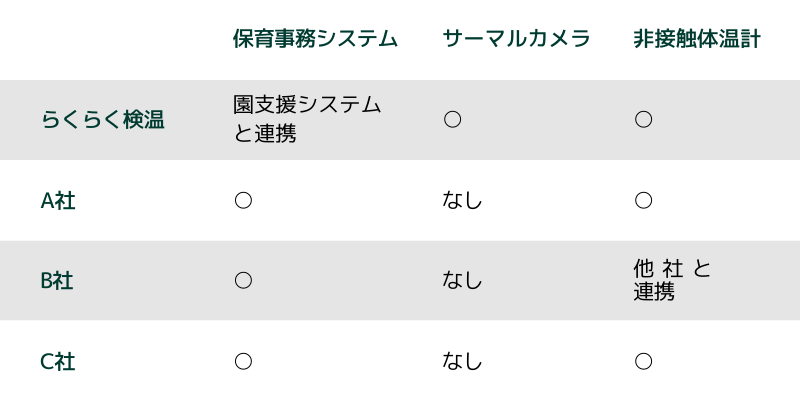Viewport: 800px width, 400px height.
Task: Click なし in A社 thermal camera cell
Action: tap(462, 201)
